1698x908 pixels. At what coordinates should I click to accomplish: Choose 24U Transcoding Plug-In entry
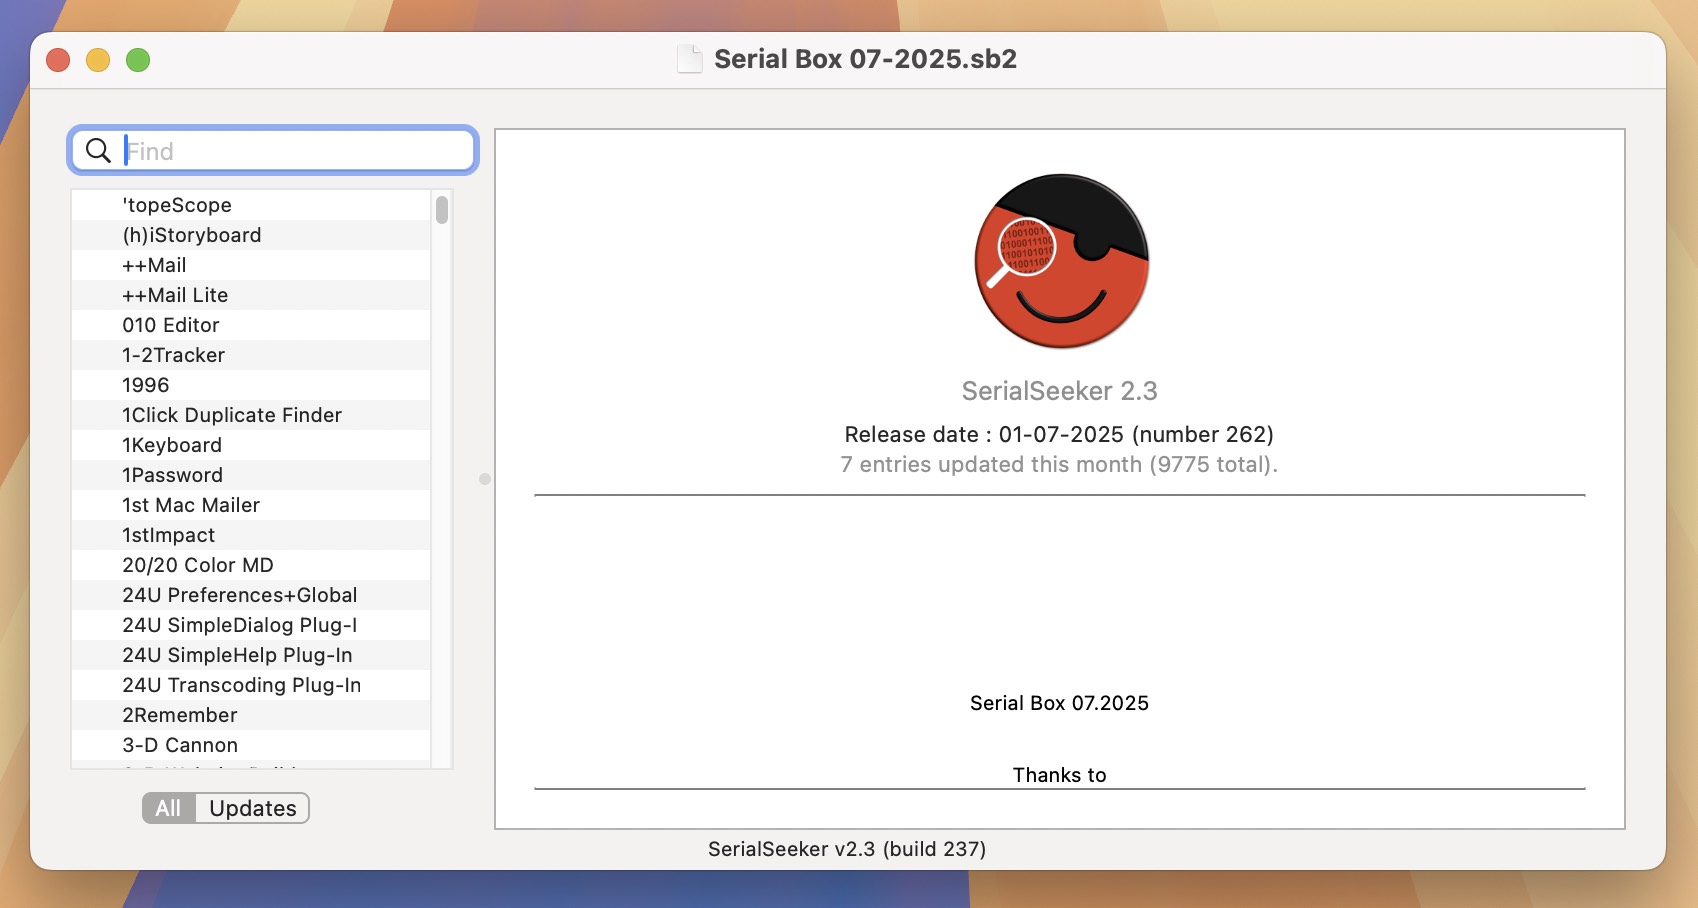click(251, 685)
